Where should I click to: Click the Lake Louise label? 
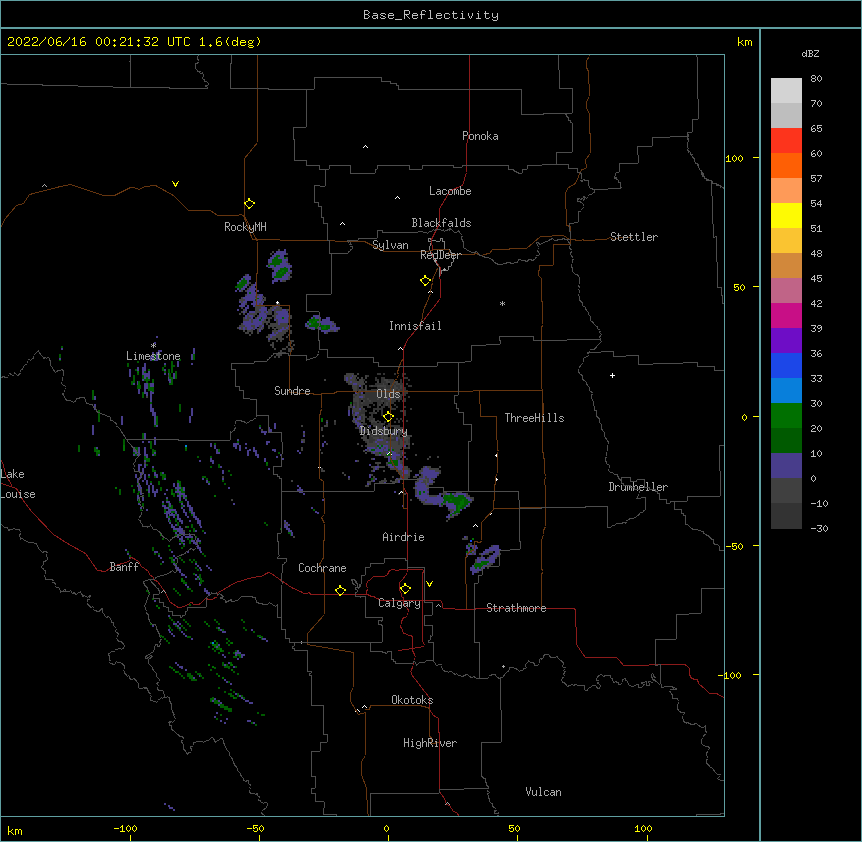tap(17, 484)
